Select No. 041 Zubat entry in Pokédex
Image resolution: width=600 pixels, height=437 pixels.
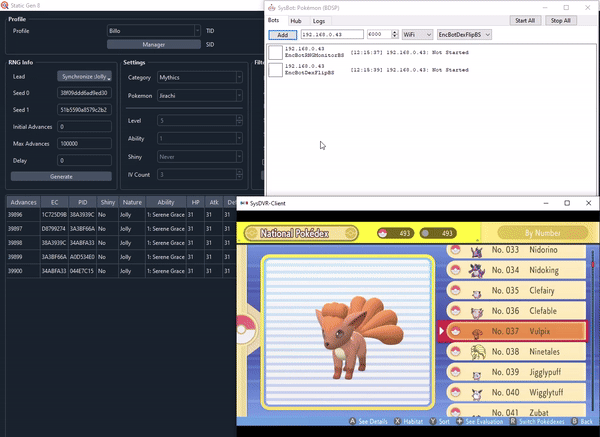(x=516, y=412)
